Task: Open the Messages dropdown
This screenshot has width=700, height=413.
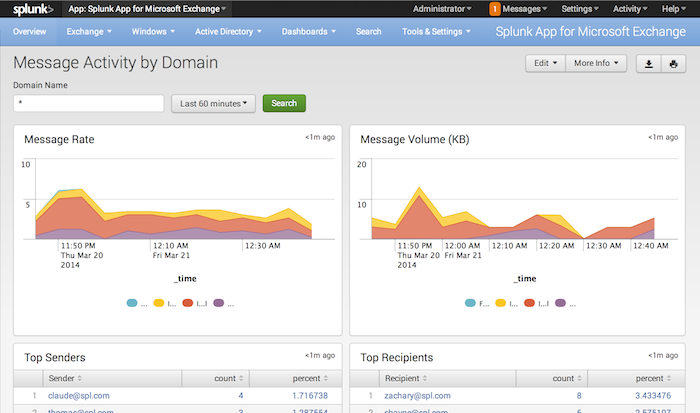Action: (x=525, y=9)
